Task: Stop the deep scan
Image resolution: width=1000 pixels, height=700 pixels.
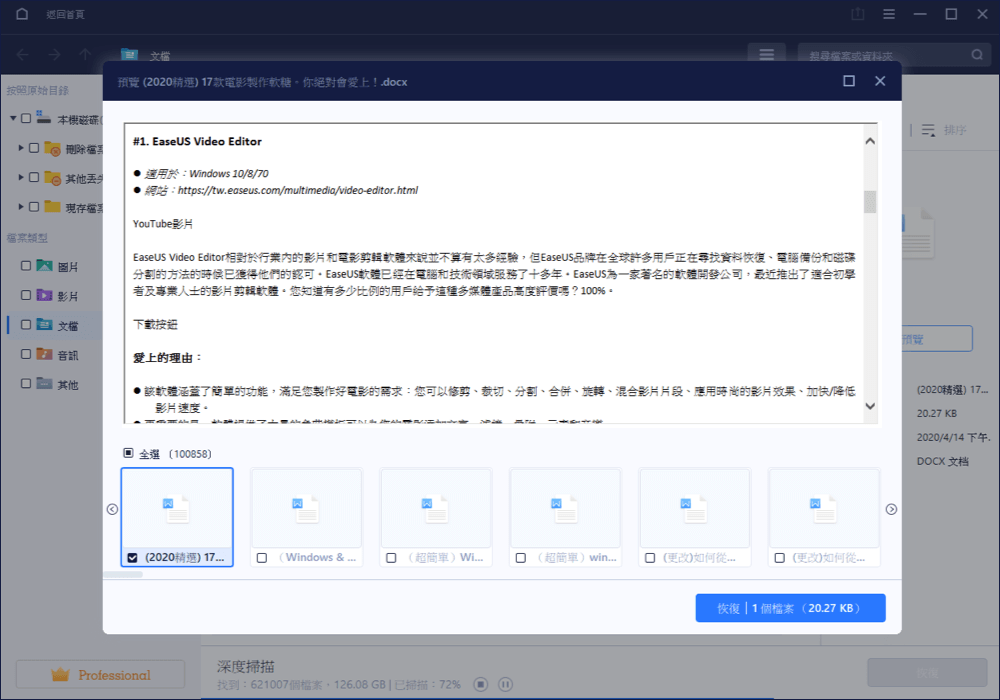Action: (481, 684)
